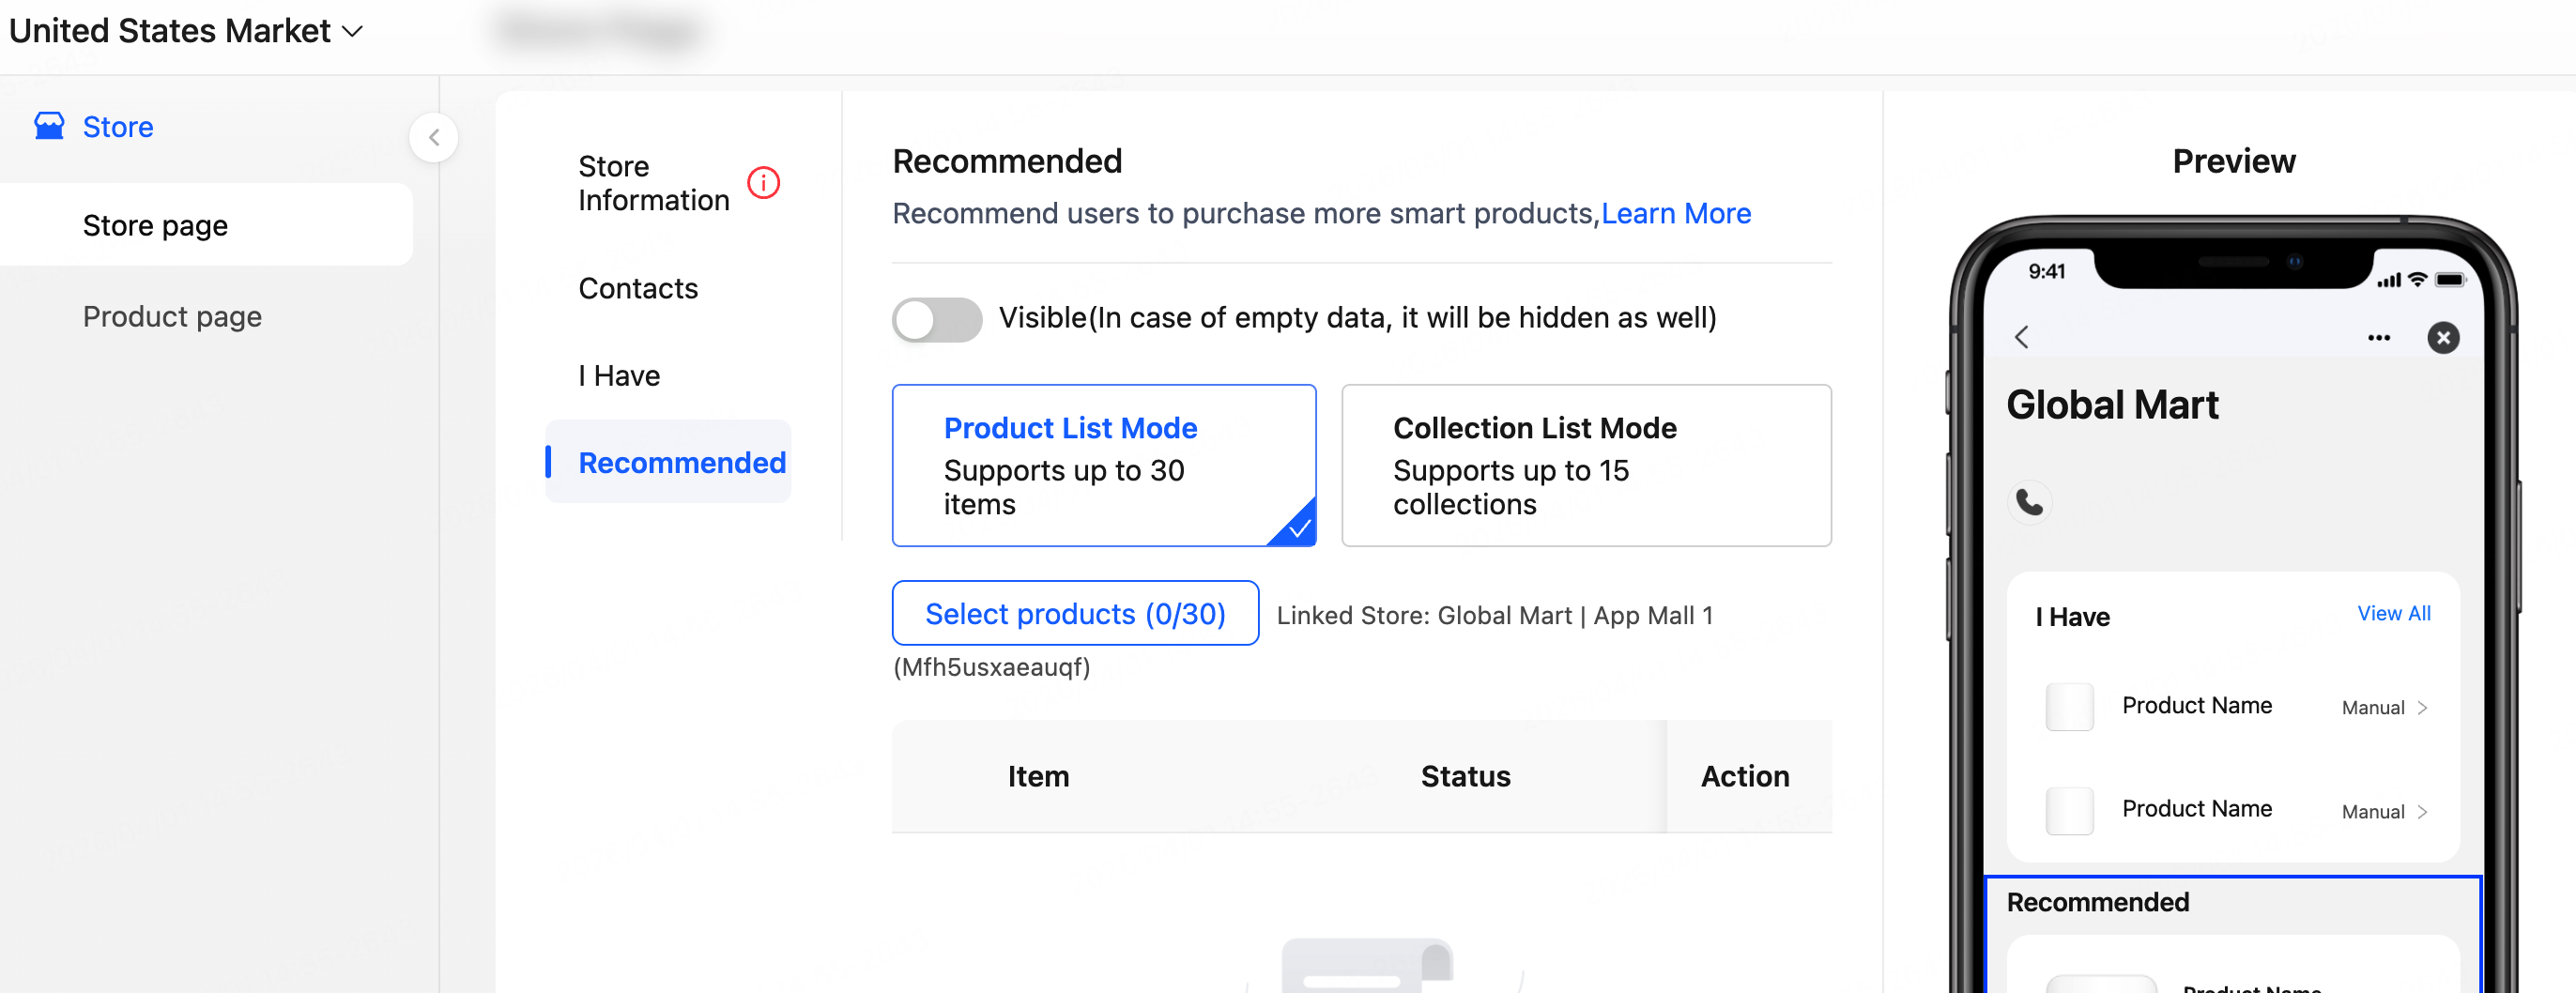Switch to the Contacts section
Viewport: 2576px width, 993px height.
[x=637, y=288]
